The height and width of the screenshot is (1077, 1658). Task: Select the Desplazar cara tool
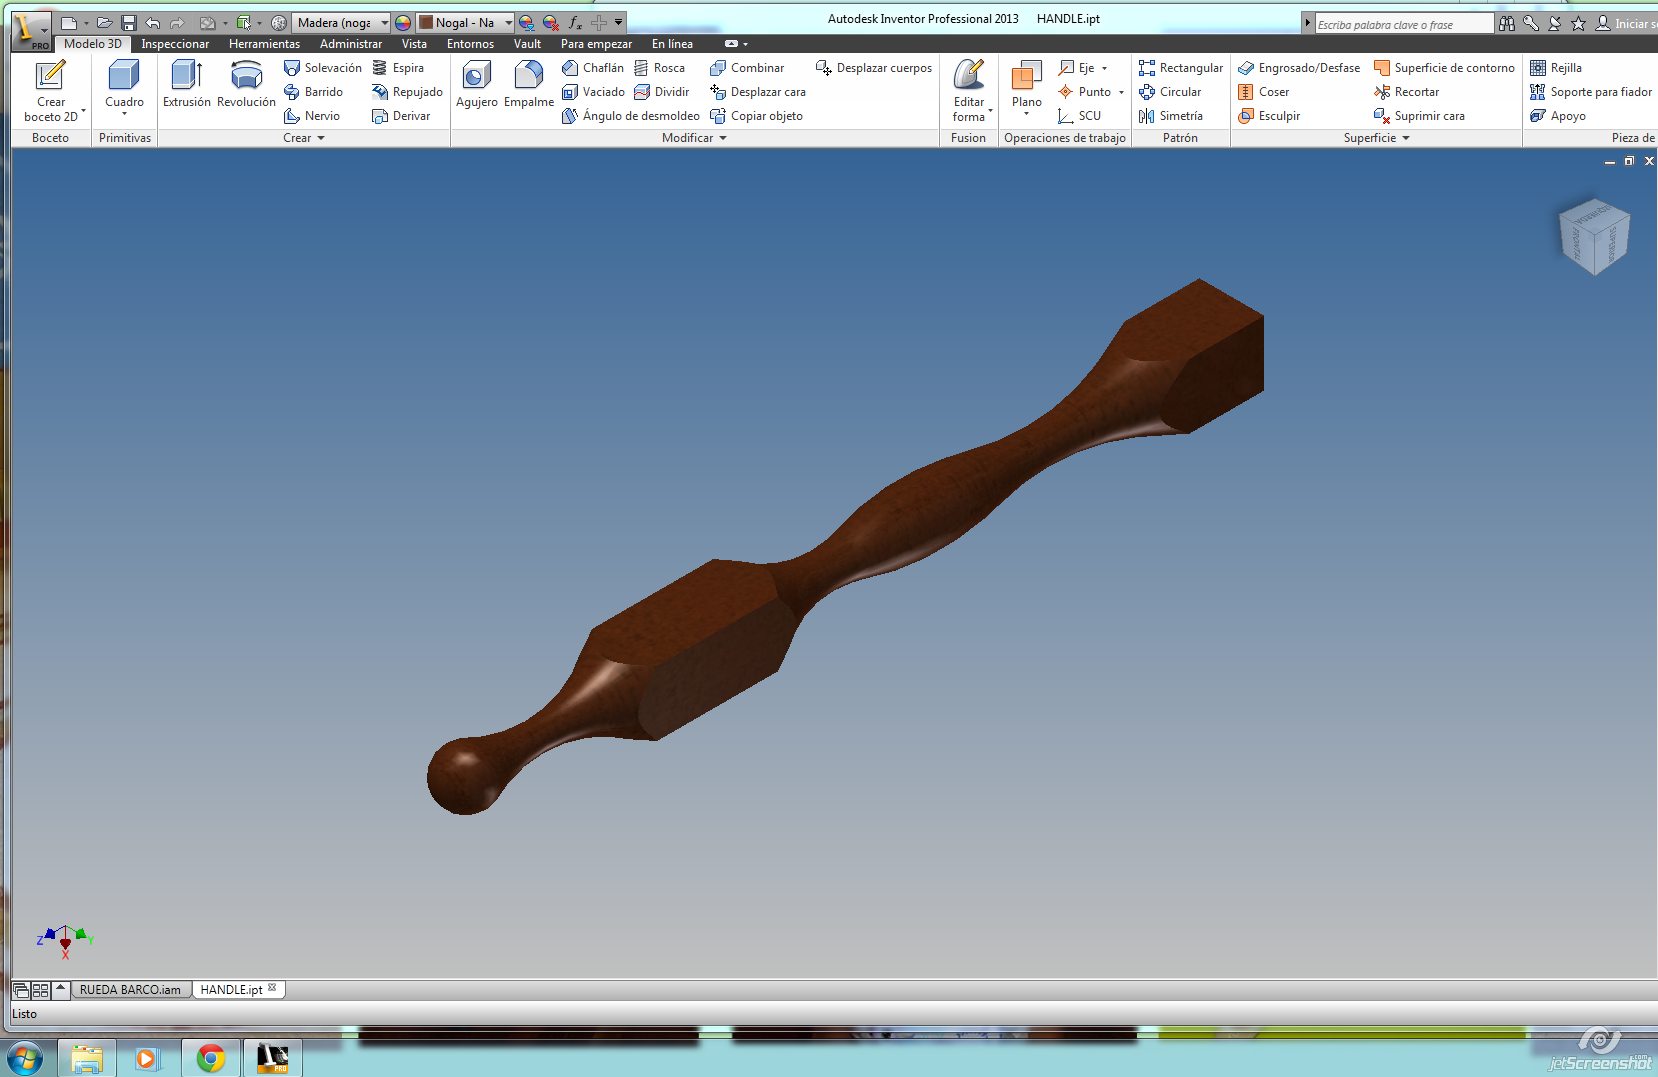coord(758,92)
